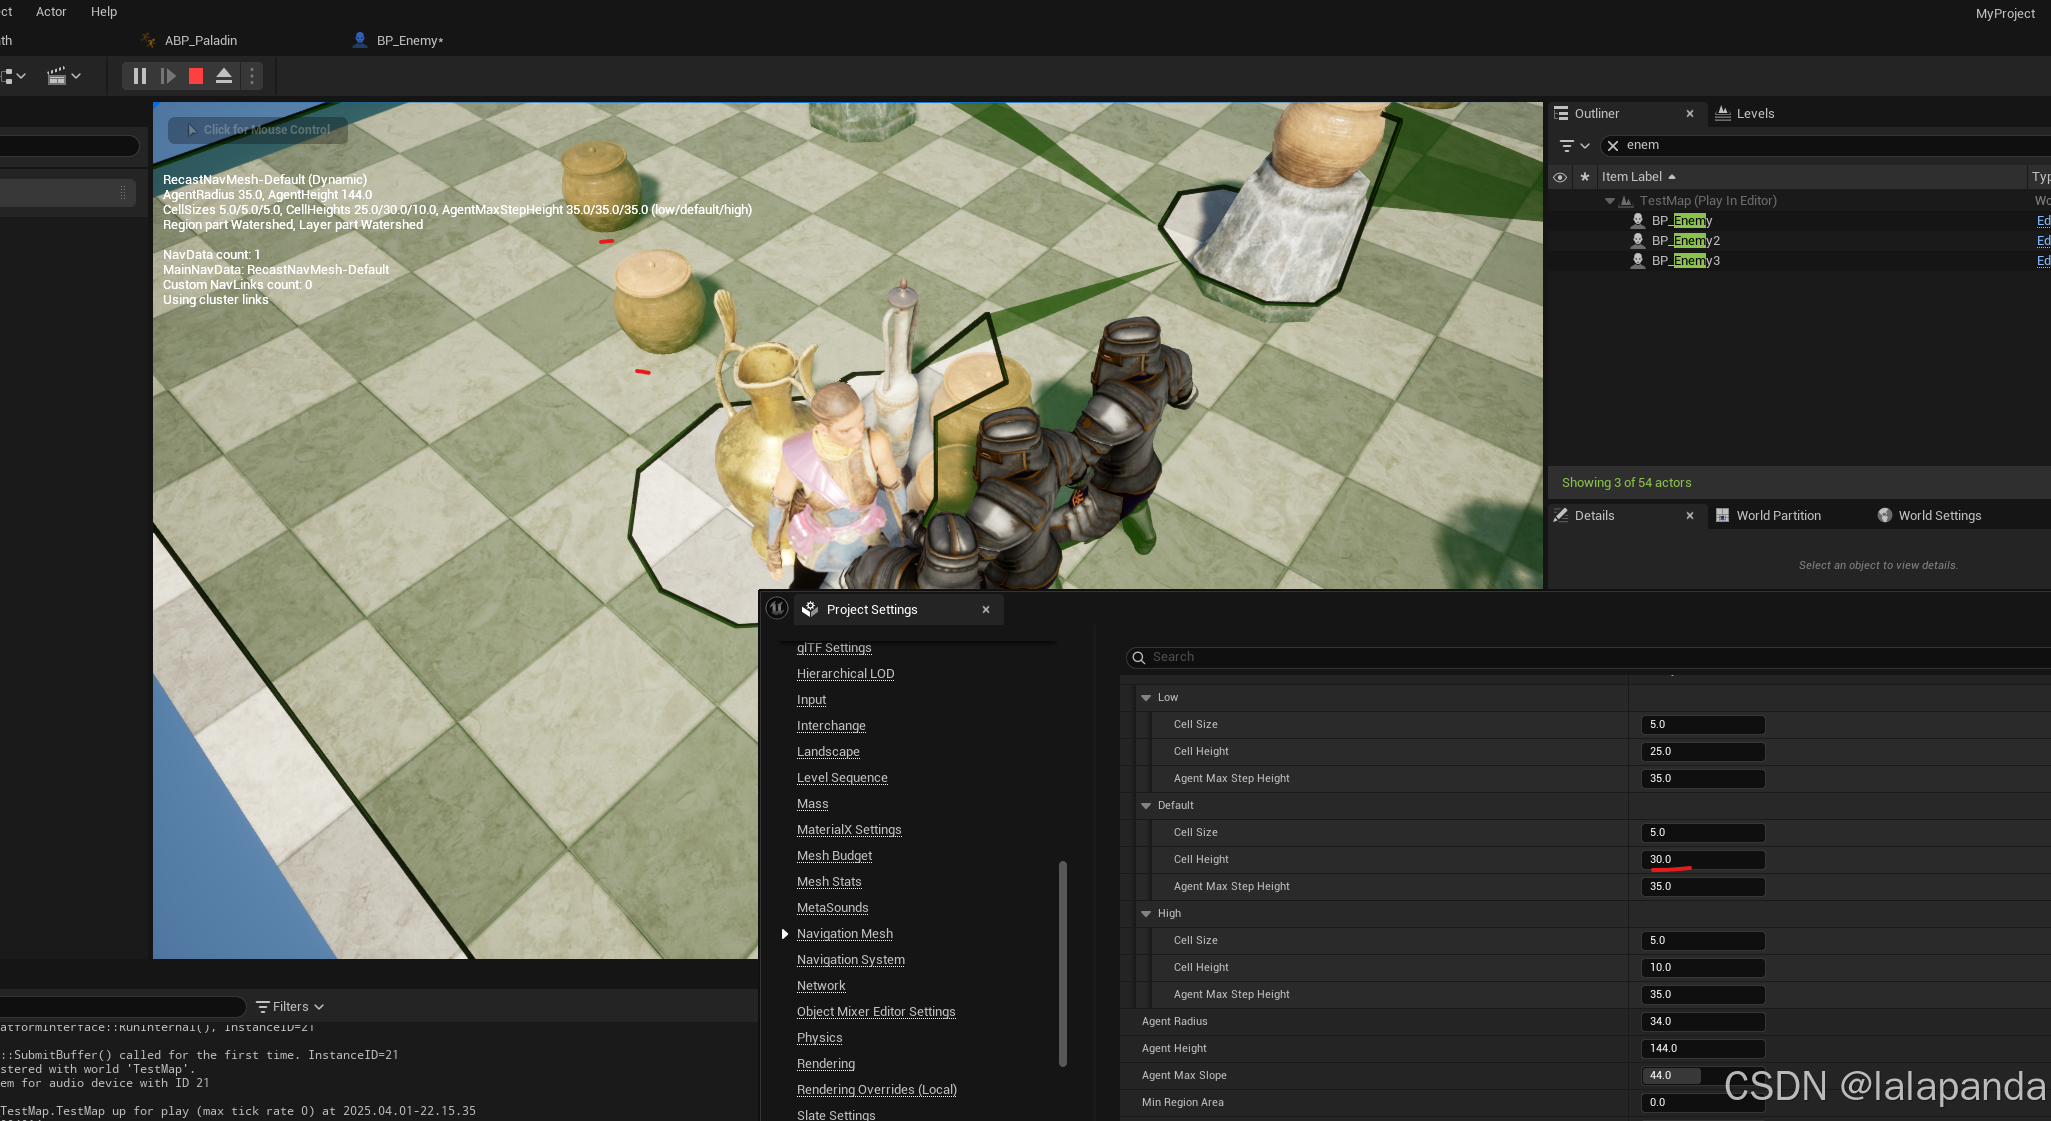
Task: Collapse the High resolution settings group
Action: (x=1146, y=914)
